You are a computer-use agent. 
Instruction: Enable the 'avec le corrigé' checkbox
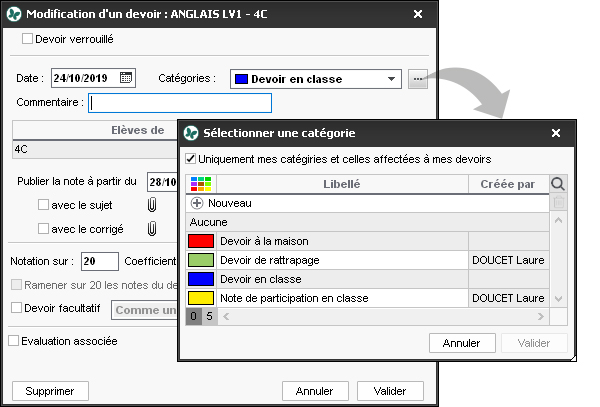43,229
